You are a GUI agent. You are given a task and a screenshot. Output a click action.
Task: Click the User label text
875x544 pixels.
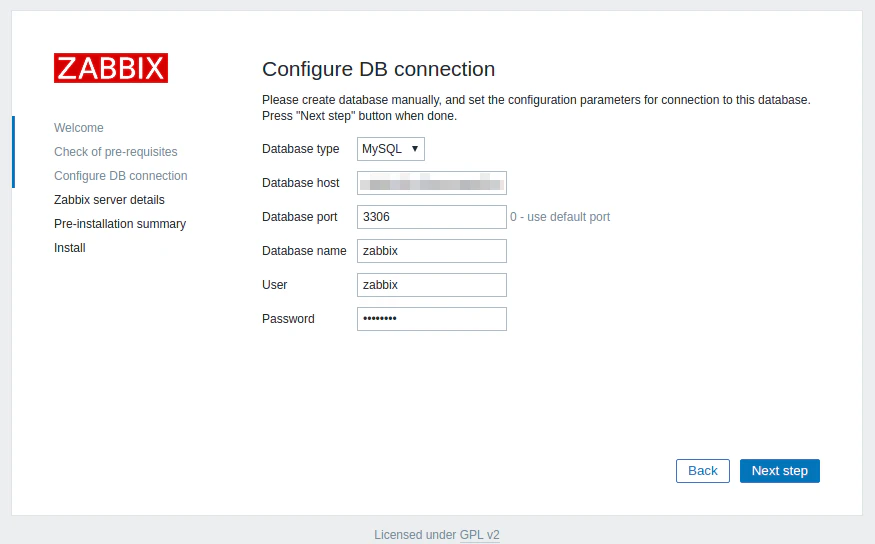click(275, 285)
